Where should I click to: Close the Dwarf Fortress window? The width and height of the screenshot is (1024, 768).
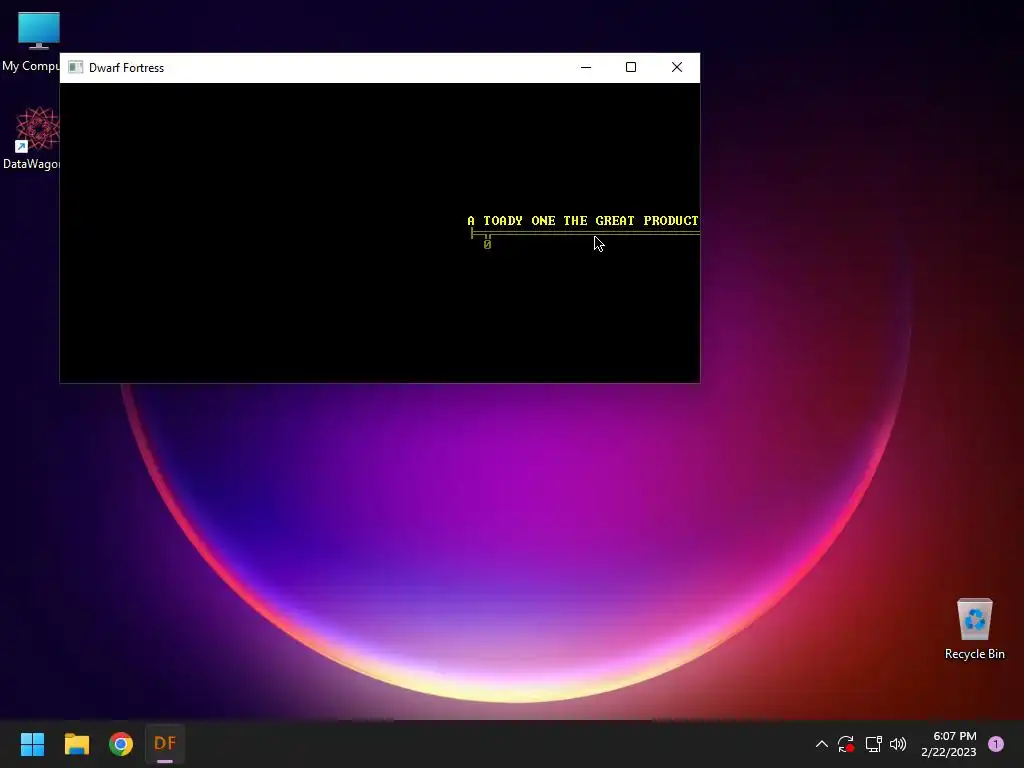[x=677, y=67]
